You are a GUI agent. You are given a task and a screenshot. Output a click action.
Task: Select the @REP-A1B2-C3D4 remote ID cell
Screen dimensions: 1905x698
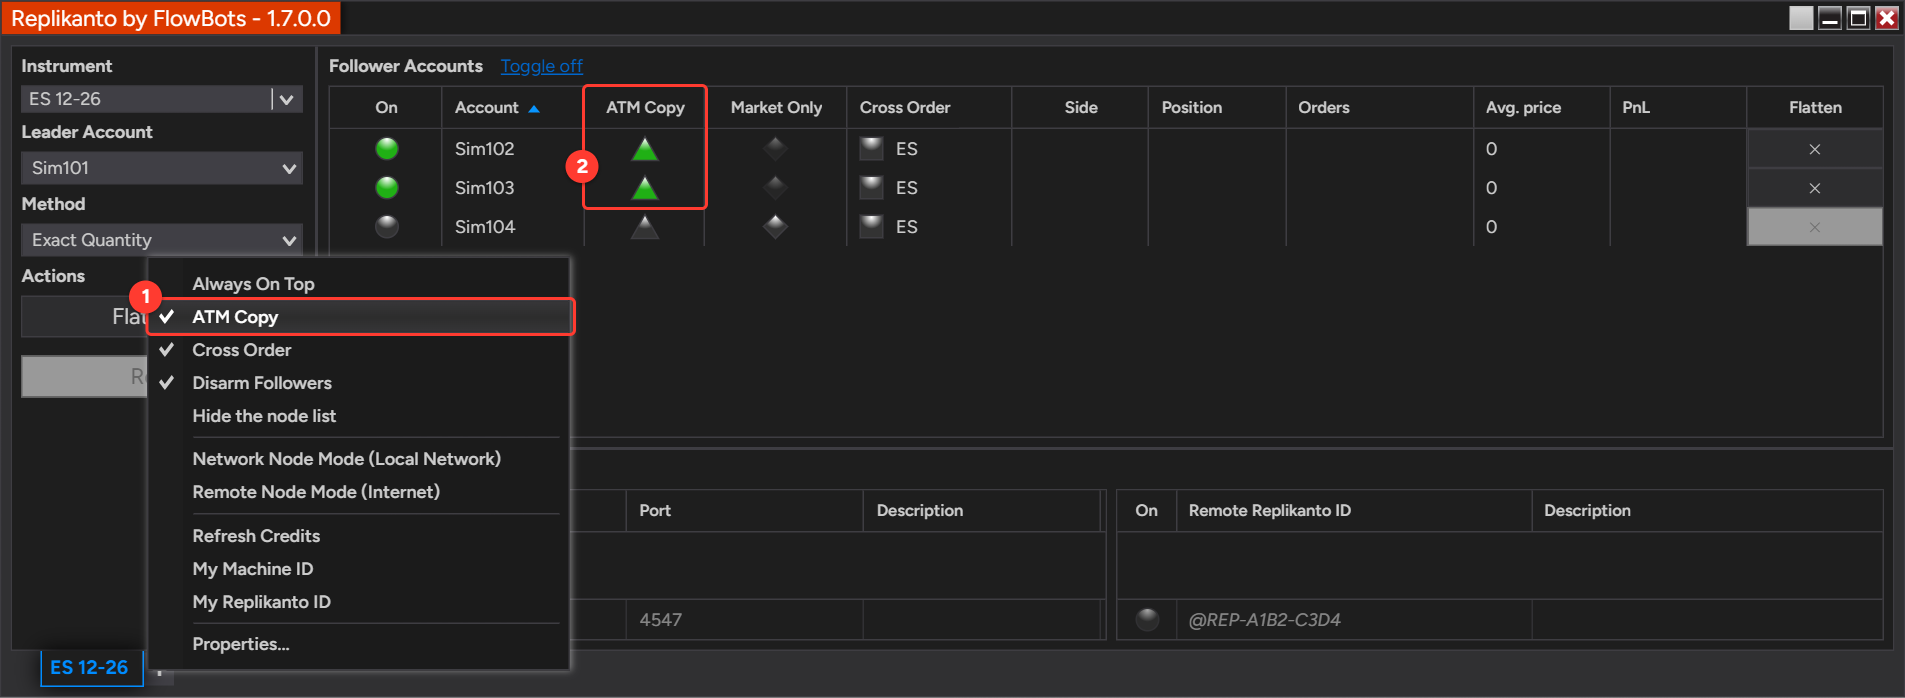1354,620
